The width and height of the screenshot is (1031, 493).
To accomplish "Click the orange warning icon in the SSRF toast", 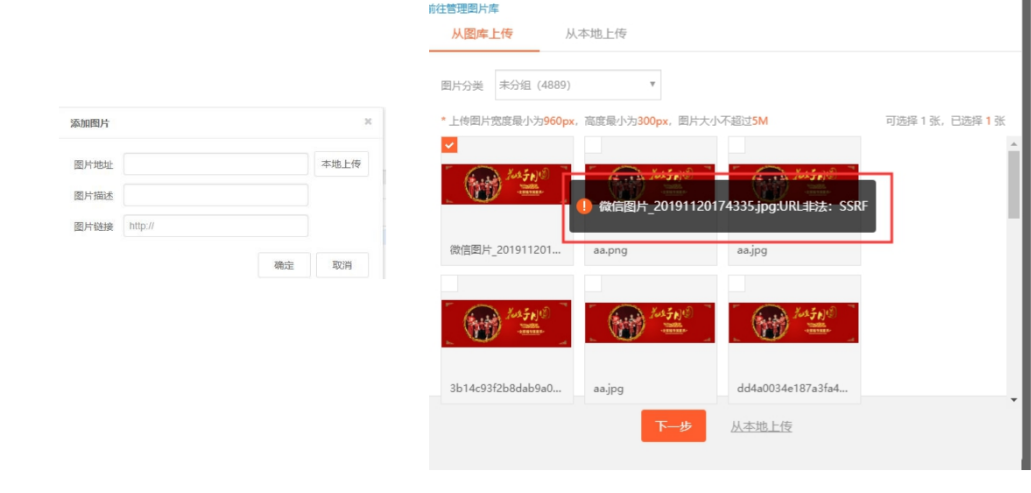I will click(x=584, y=206).
